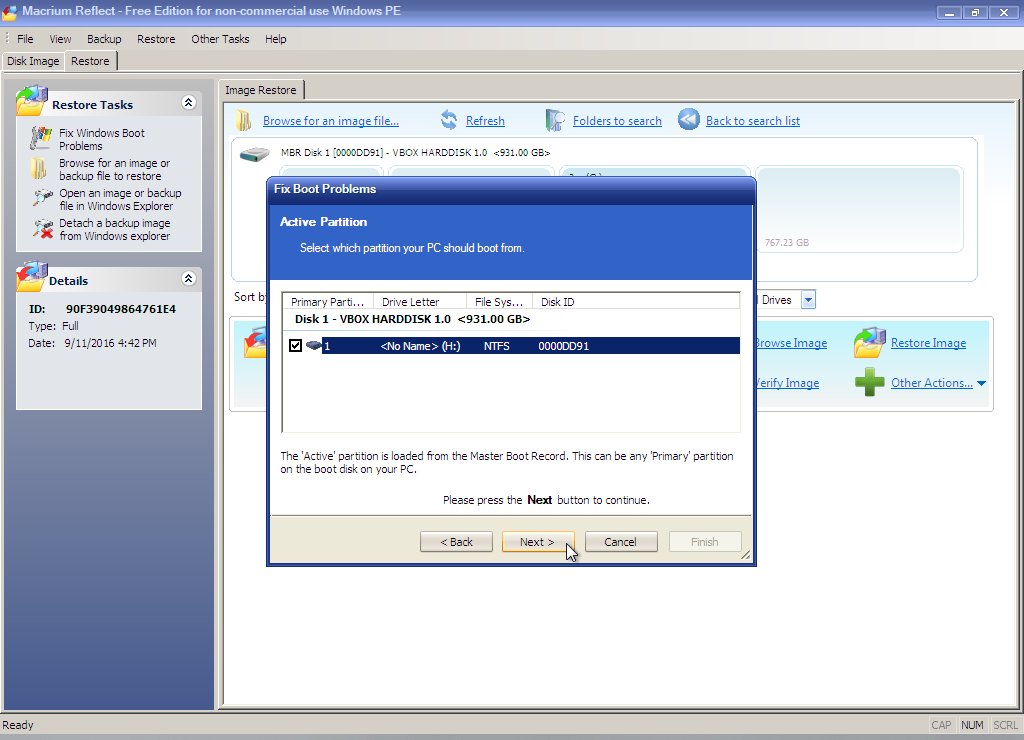
Task: Click the Drive Letter column header
Action: (x=419, y=302)
